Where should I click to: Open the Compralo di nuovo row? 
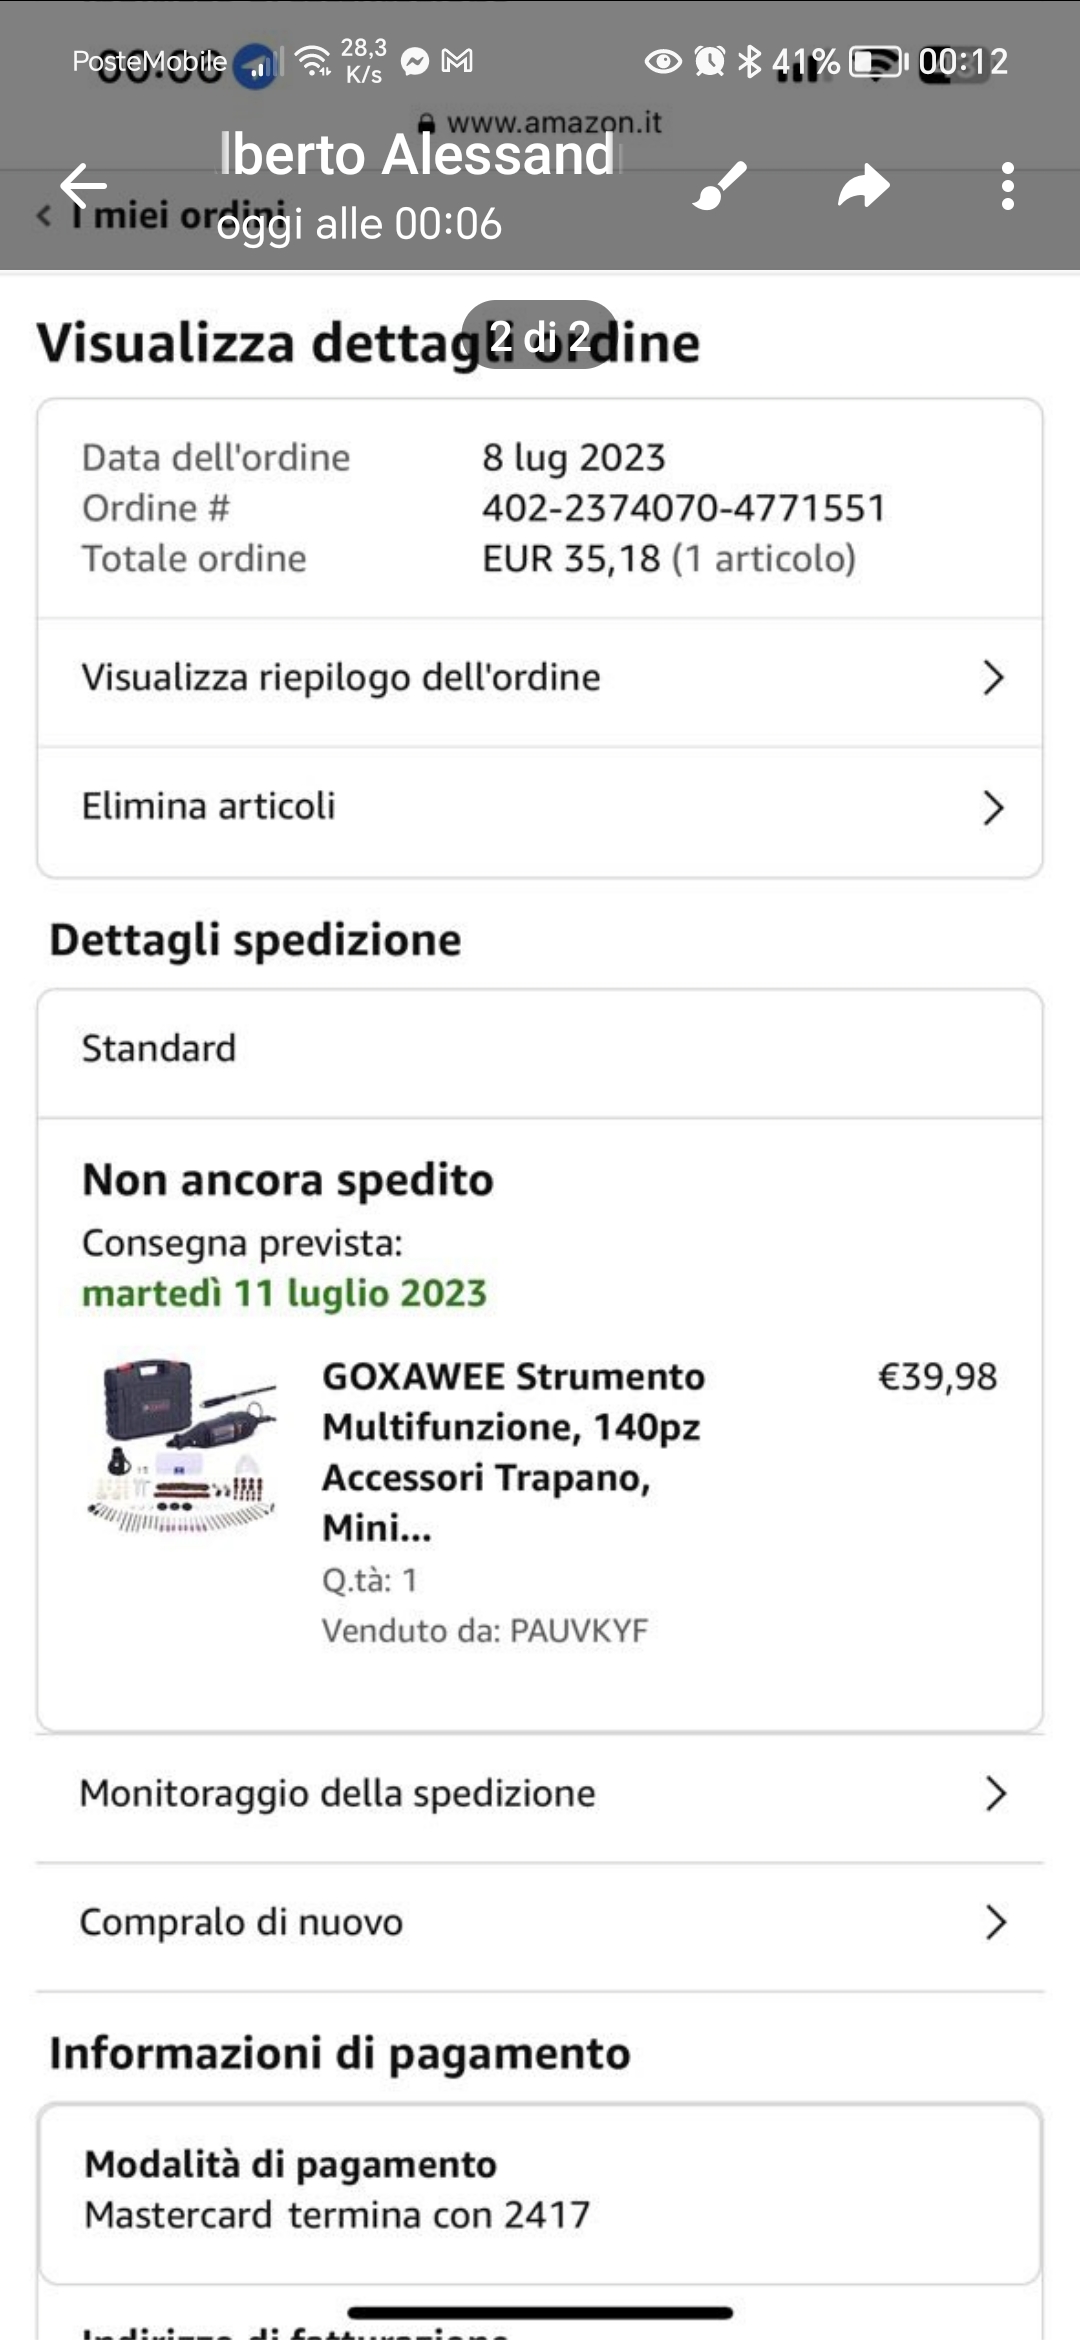coord(540,1922)
